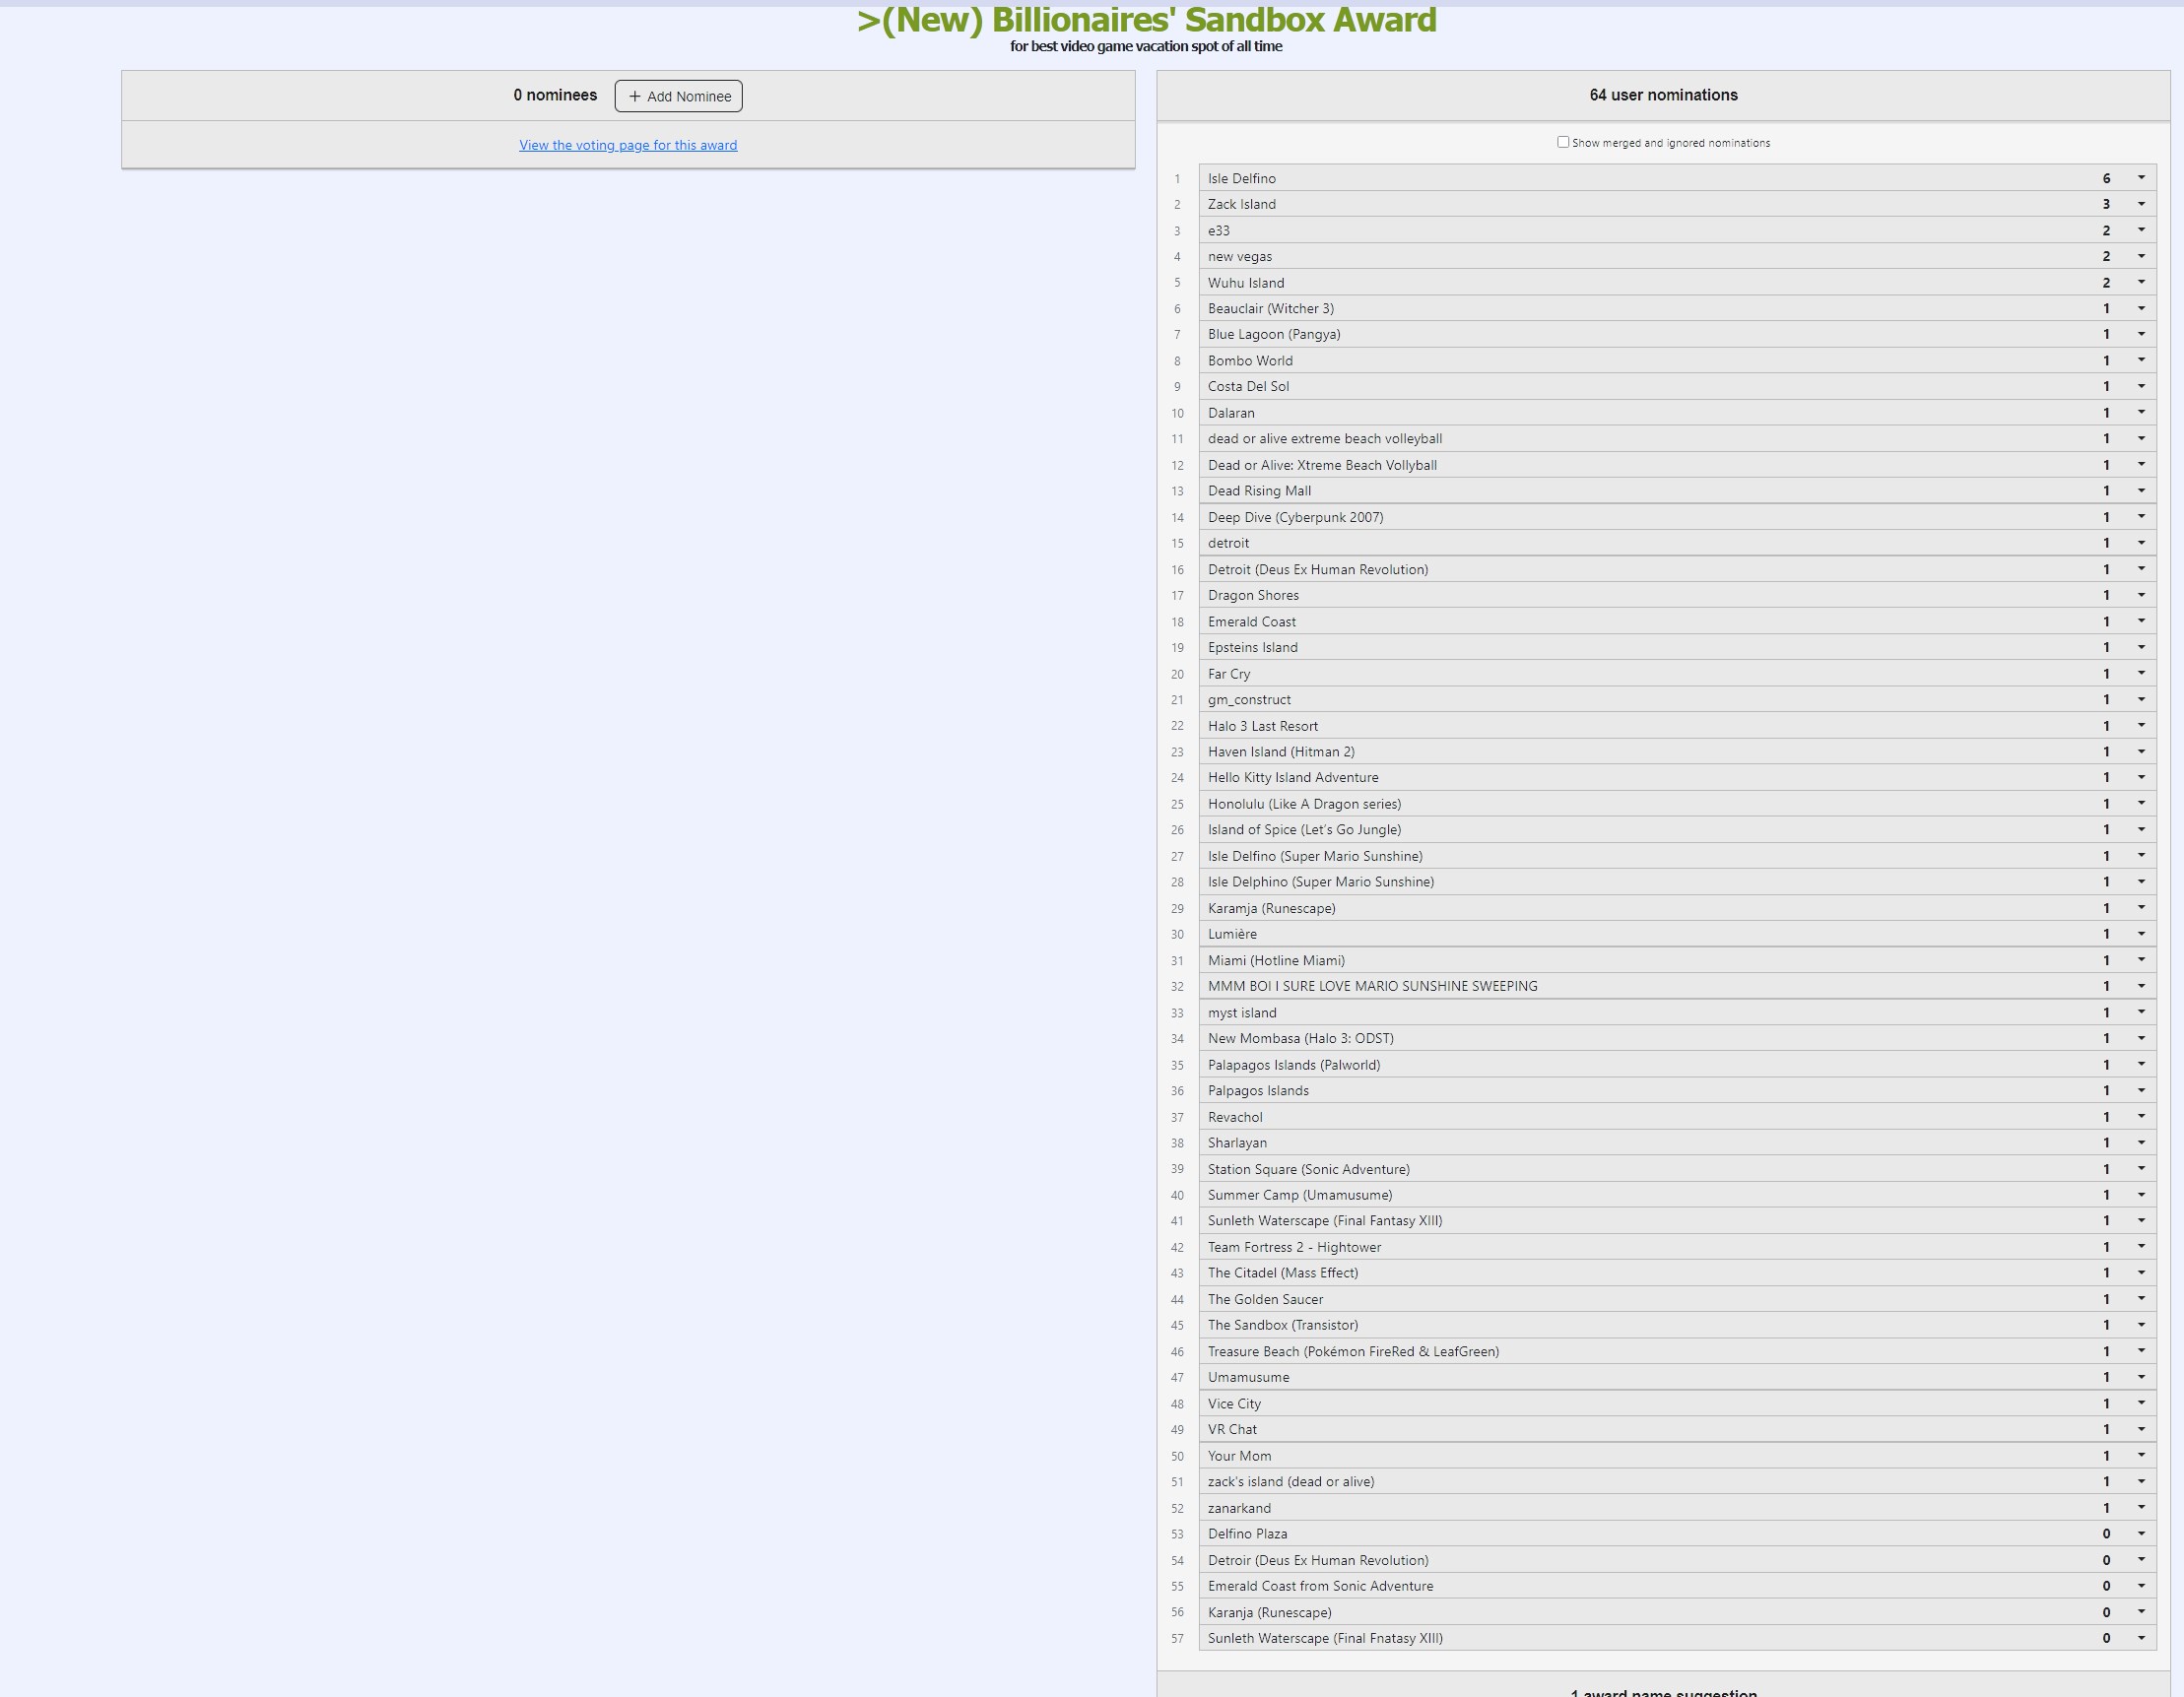Click the 64 user nominations header

(x=1662, y=95)
